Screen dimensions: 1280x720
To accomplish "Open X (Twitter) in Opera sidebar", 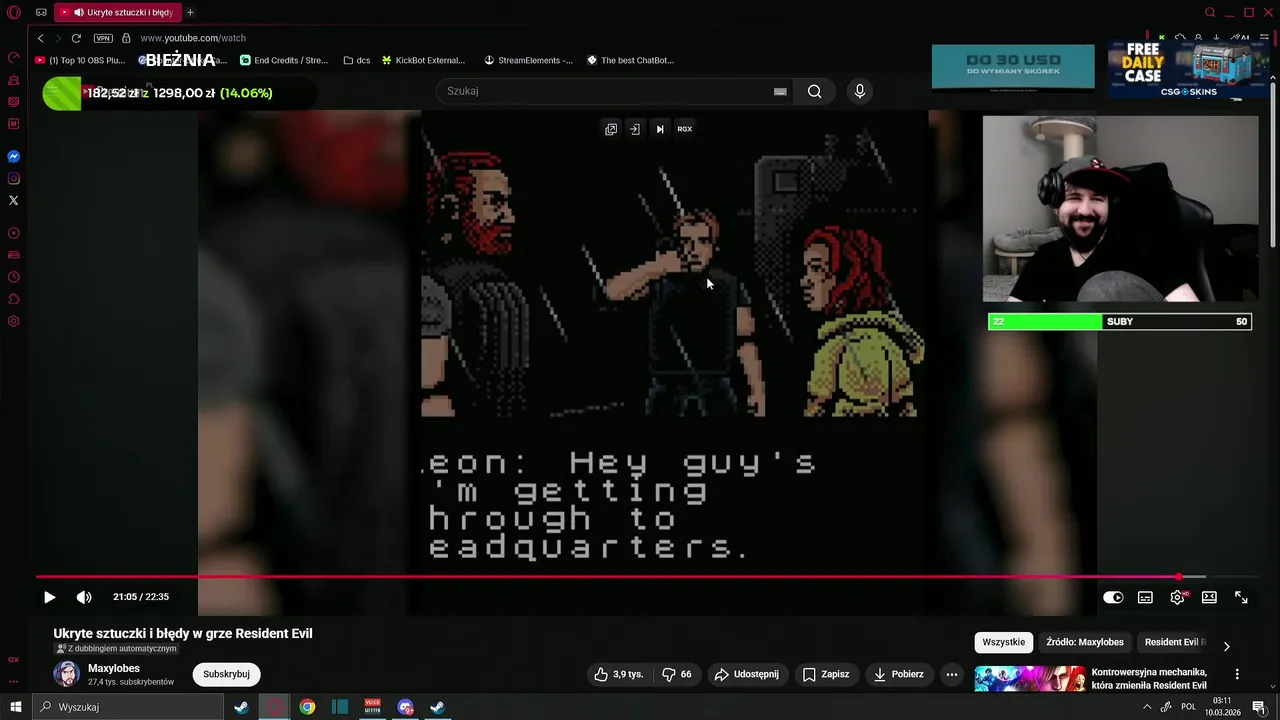I will 14,201.
